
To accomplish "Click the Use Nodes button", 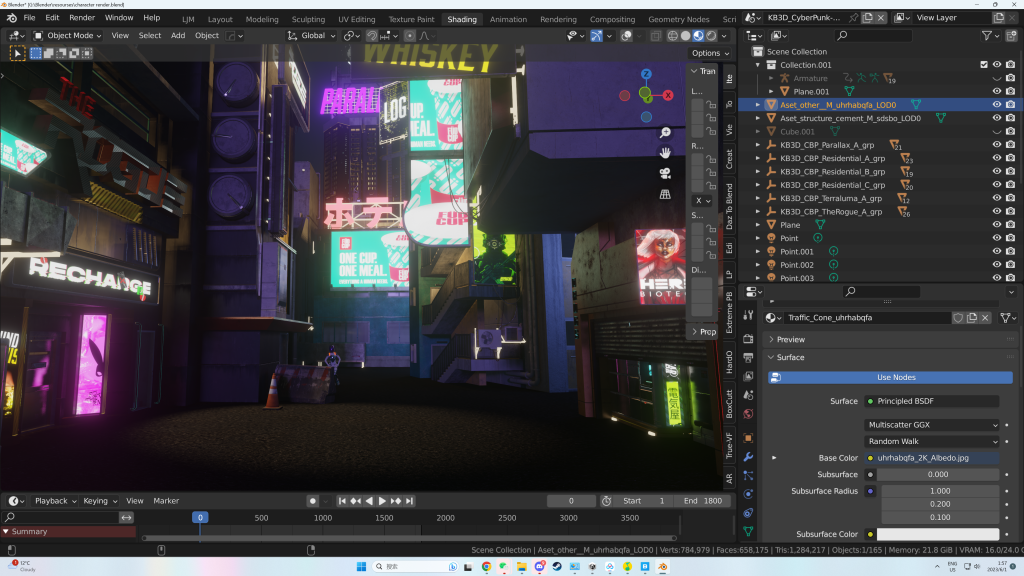I will (x=891, y=377).
